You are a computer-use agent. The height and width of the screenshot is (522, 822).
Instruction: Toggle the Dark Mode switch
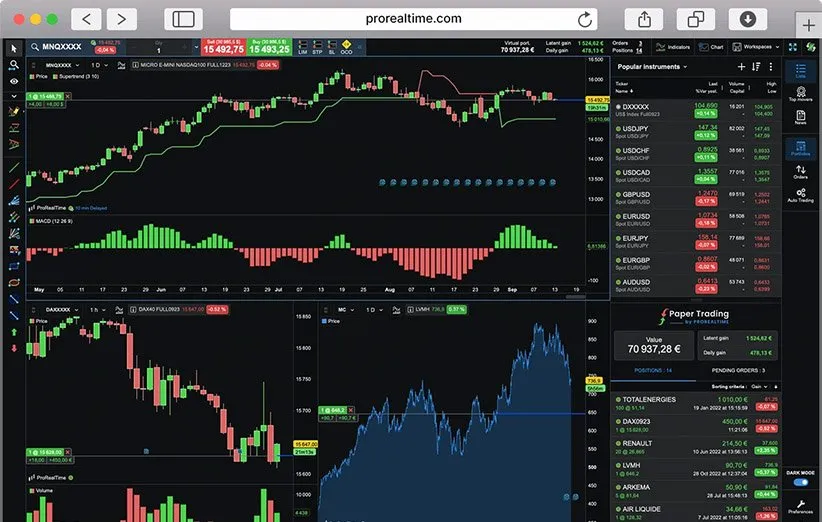point(800,482)
